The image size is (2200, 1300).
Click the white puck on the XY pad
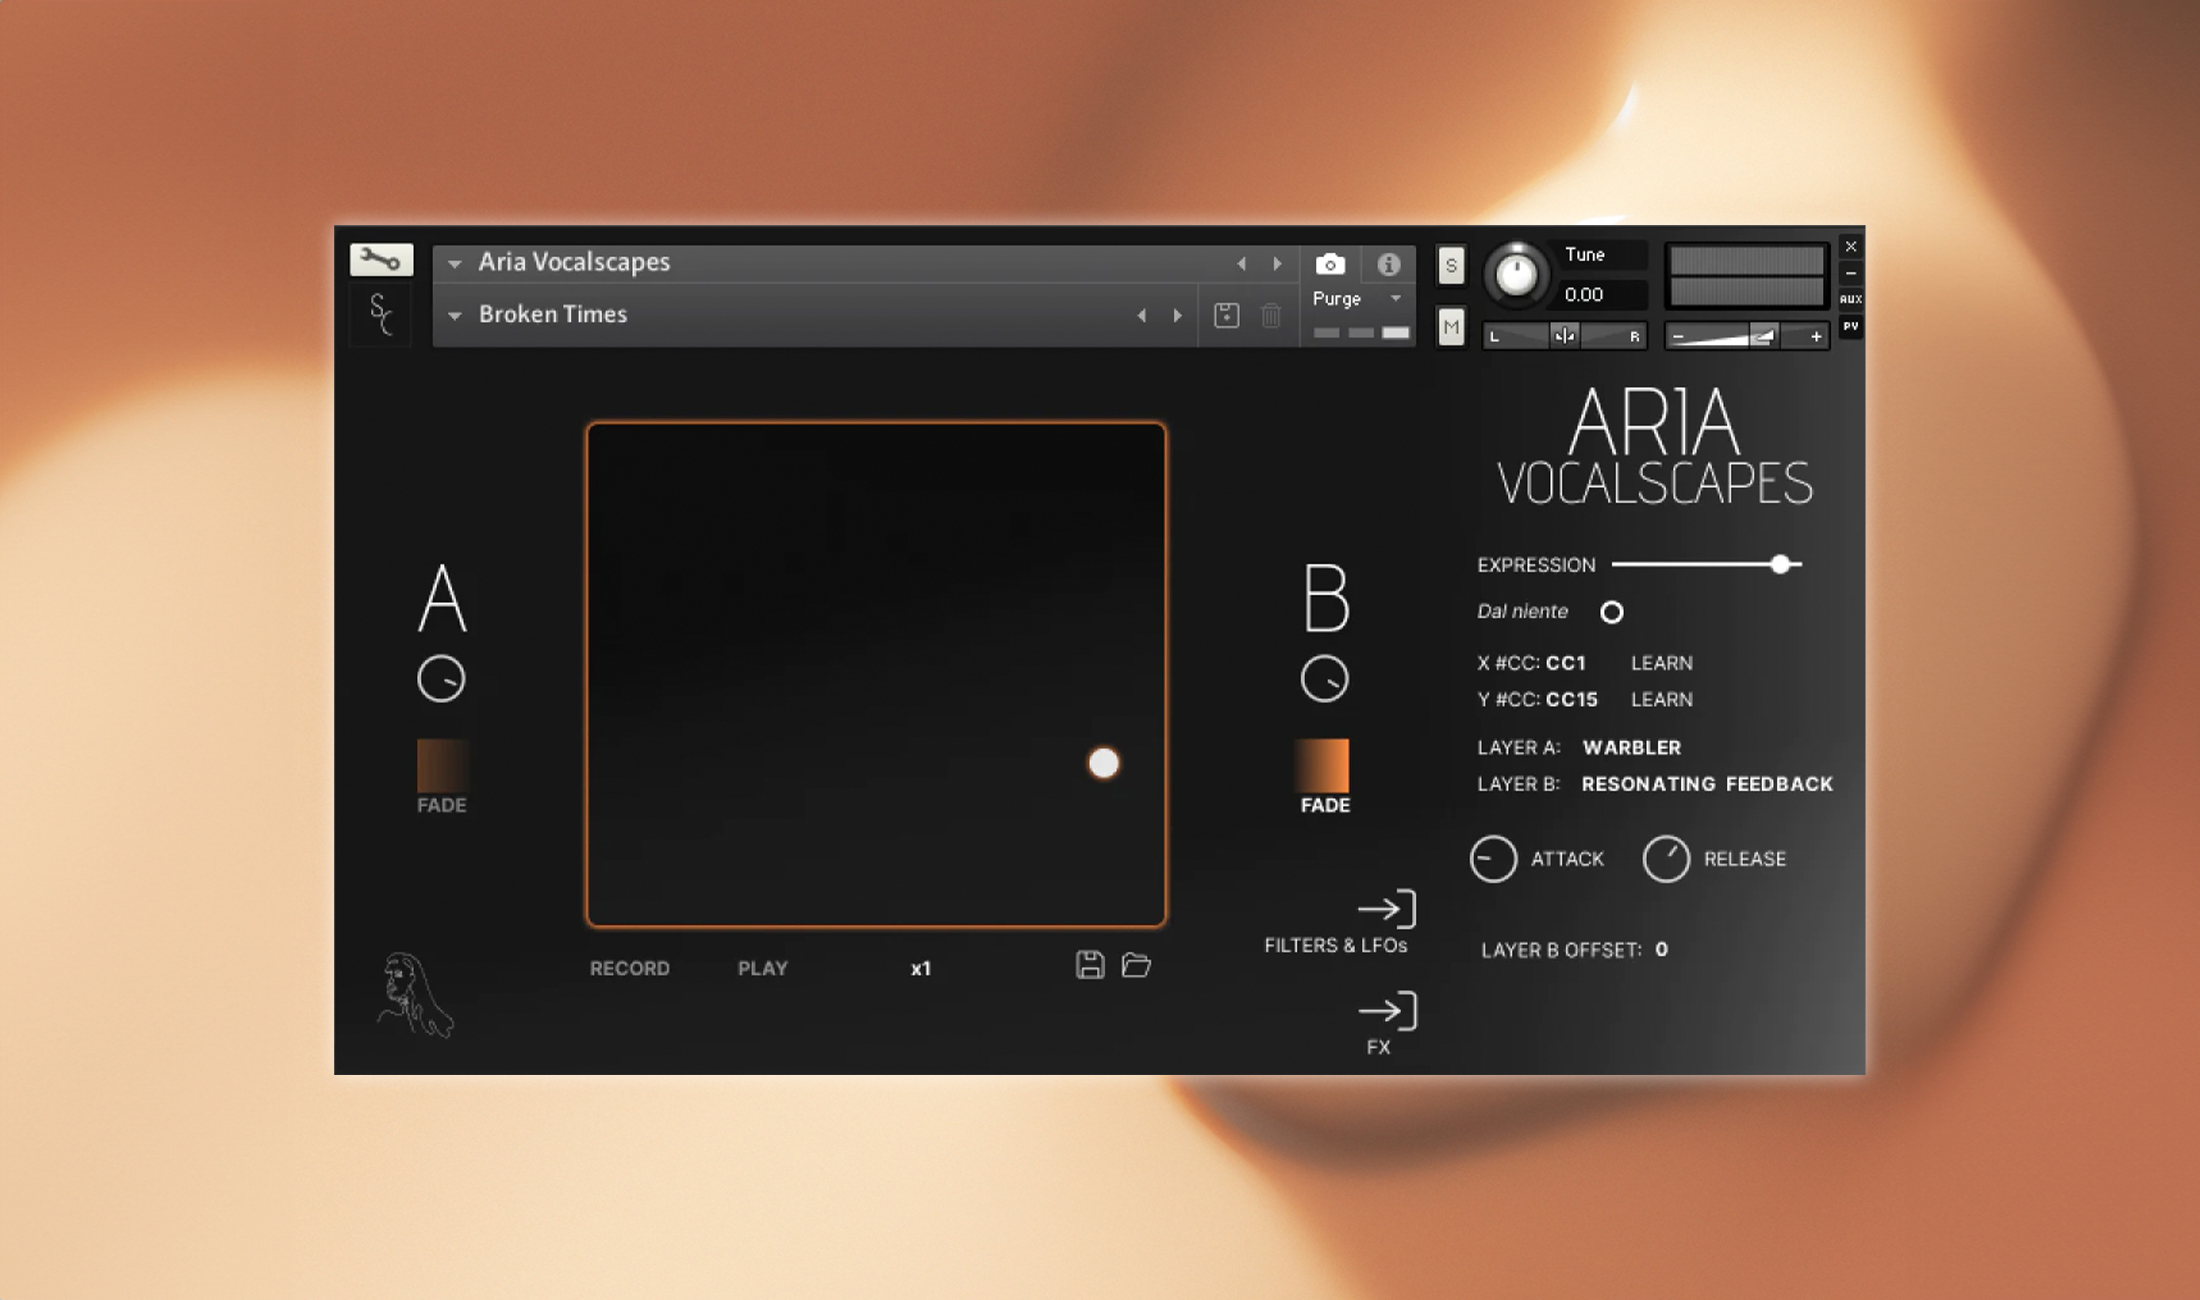[1104, 763]
